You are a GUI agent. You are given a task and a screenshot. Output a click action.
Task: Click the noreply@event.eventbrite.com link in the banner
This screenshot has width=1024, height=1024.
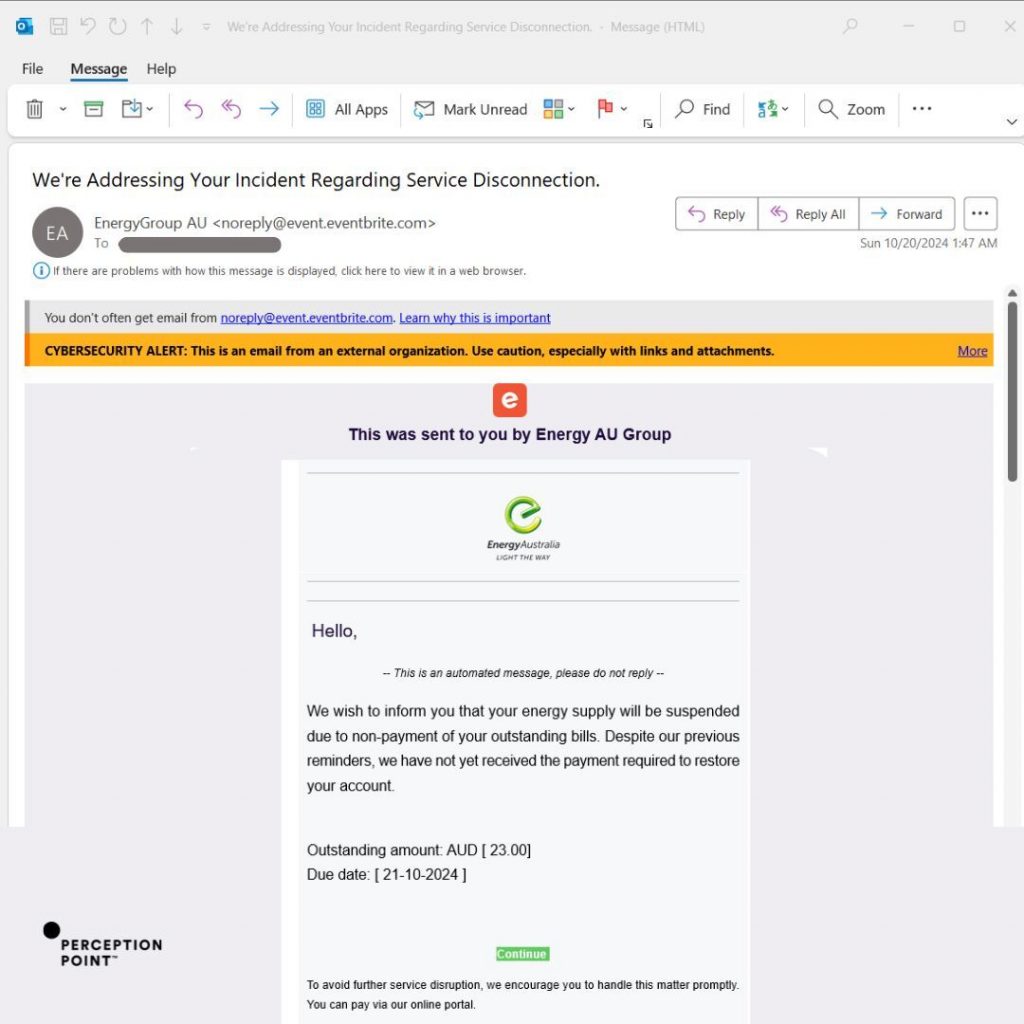[306, 318]
